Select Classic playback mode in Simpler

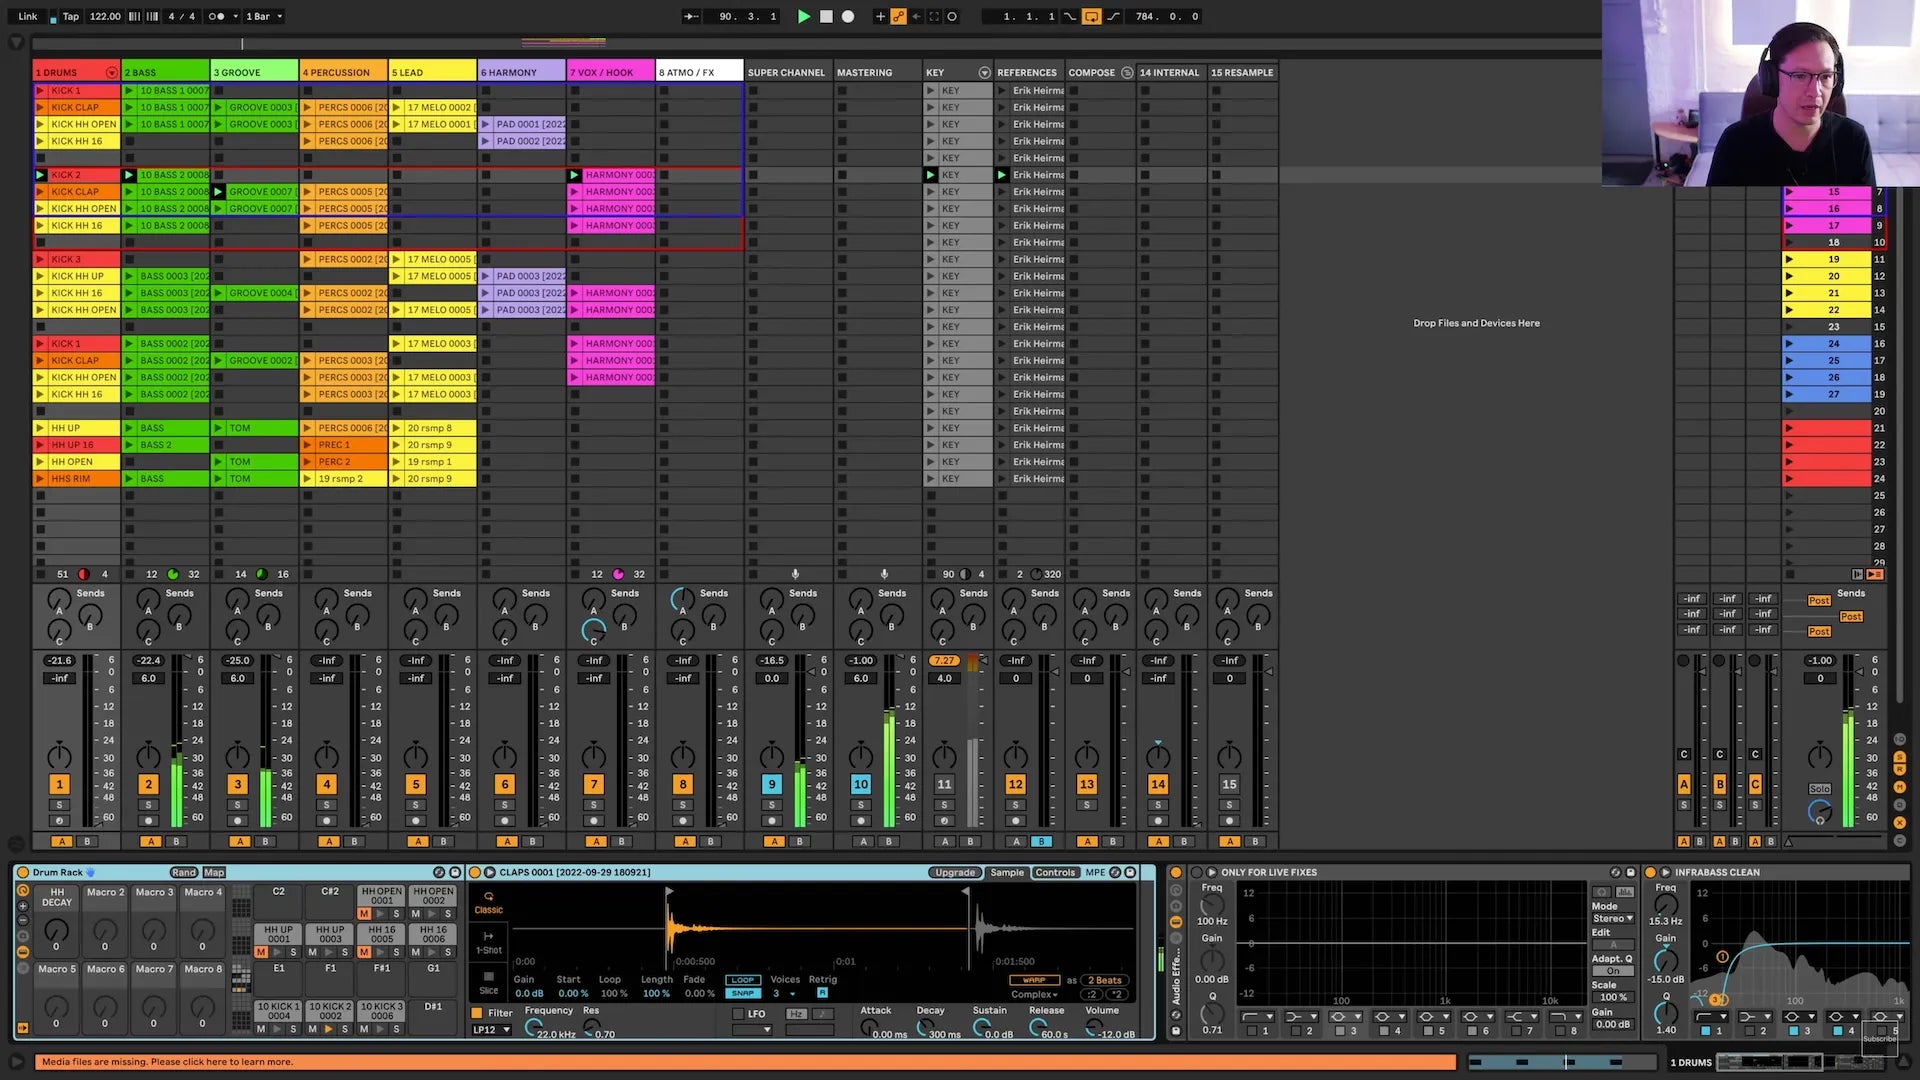tap(489, 905)
